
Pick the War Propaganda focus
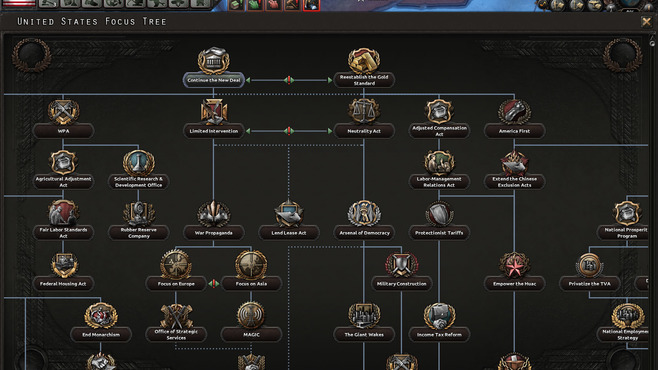point(214,220)
